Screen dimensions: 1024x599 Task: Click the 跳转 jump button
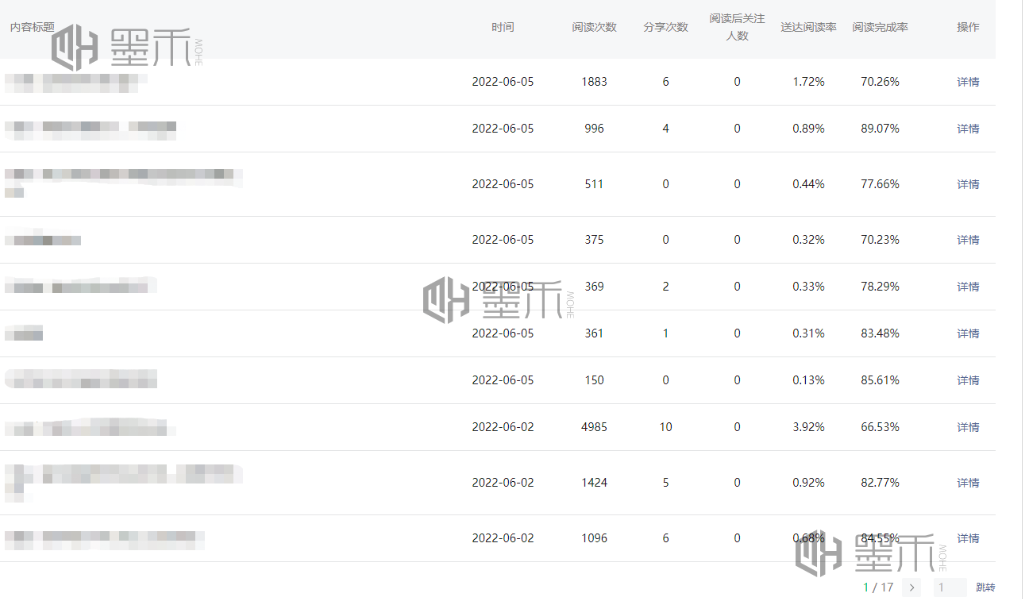985,588
